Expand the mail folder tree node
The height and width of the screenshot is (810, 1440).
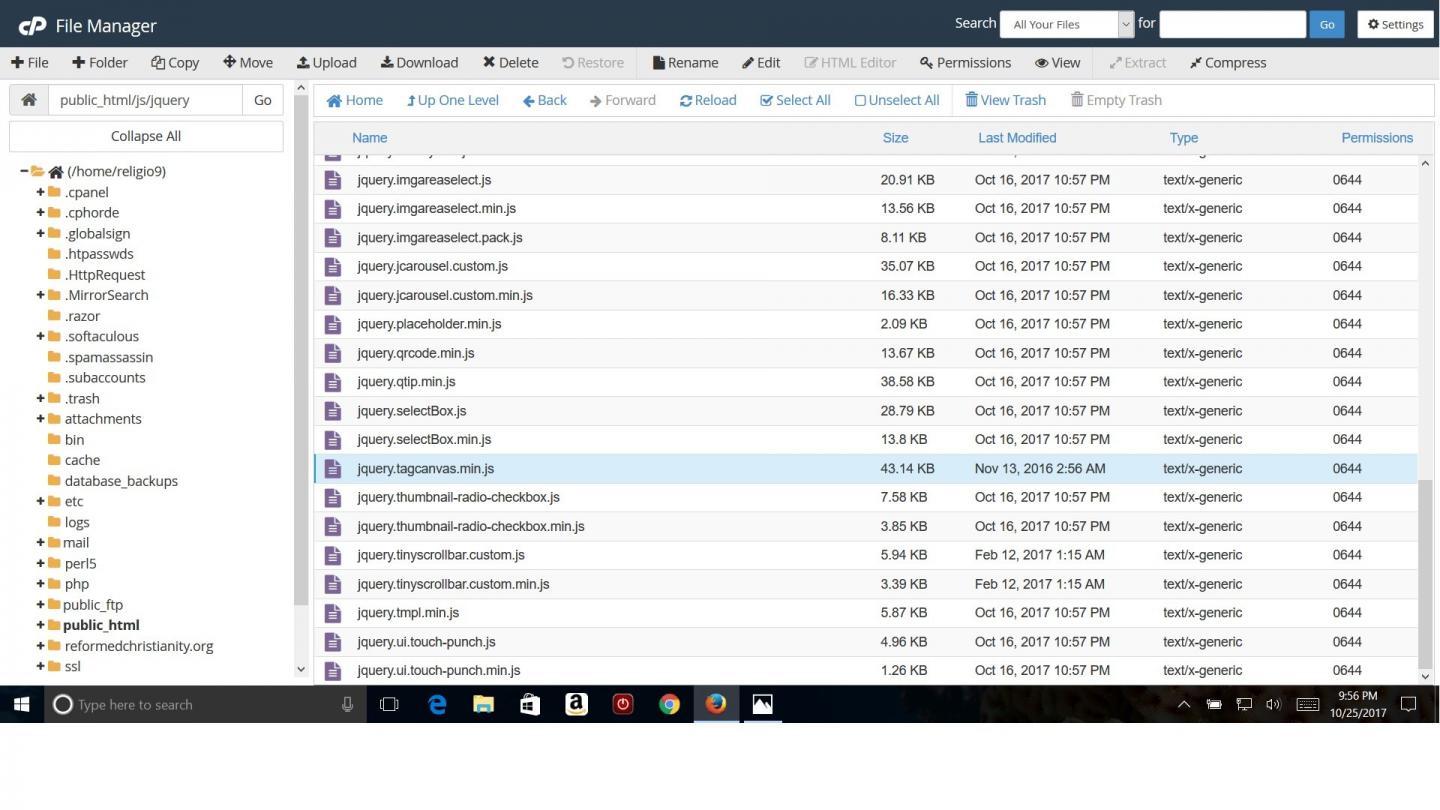point(41,542)
